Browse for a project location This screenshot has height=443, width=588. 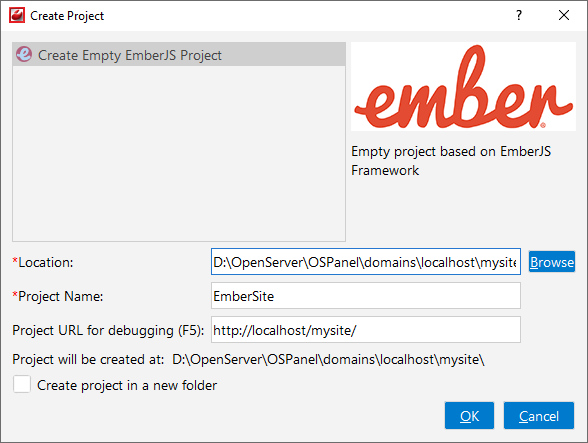[552, 261]
